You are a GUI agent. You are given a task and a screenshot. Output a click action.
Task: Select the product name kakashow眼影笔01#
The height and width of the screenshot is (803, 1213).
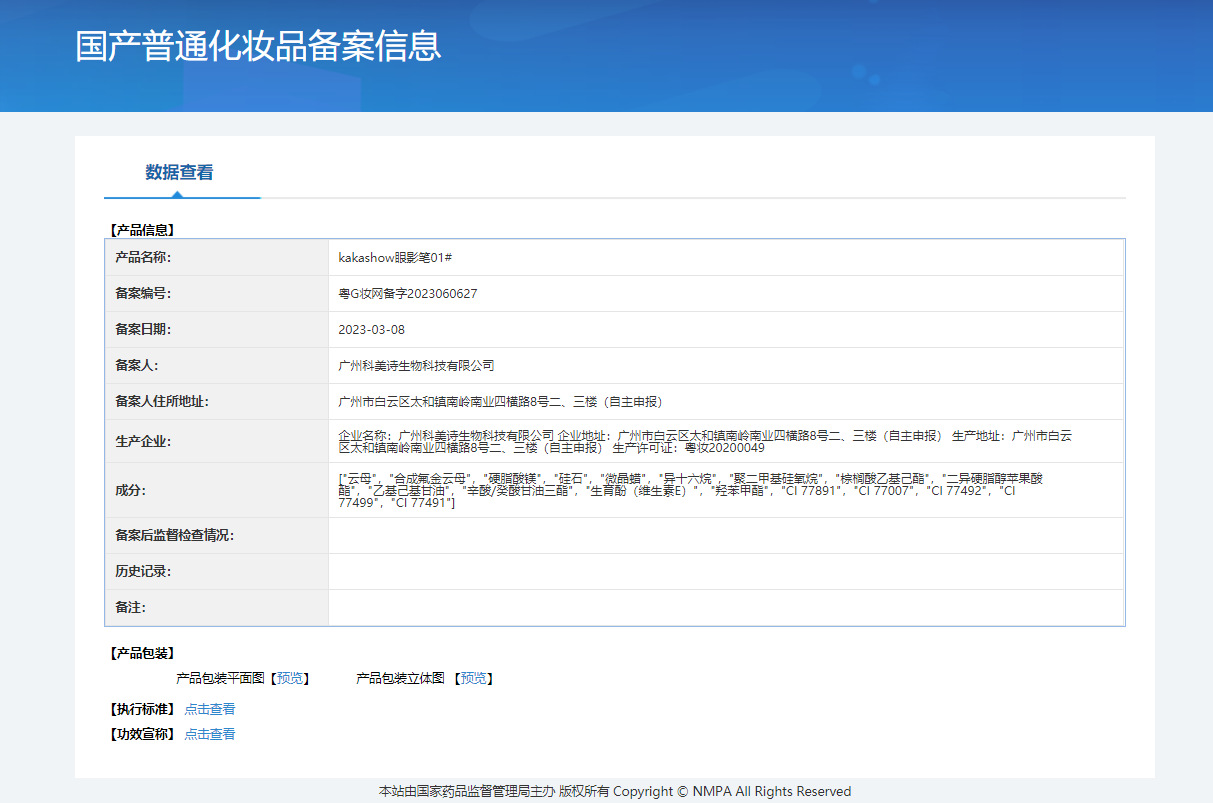click(x=396, y=258)
